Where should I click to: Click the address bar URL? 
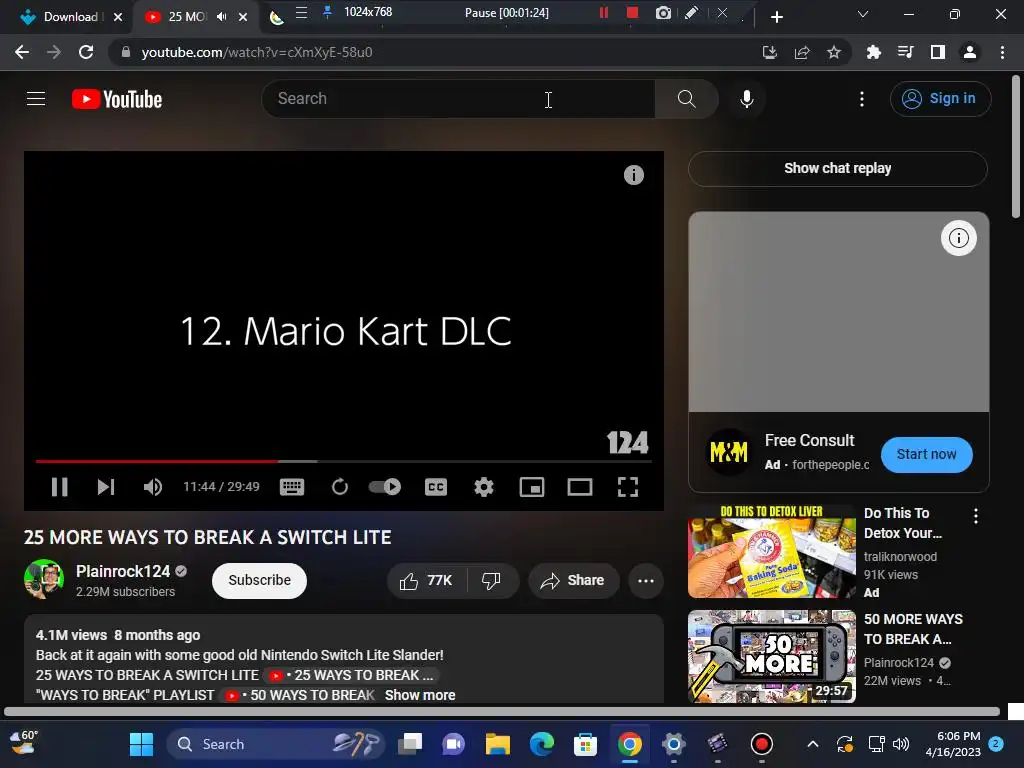tap(257, 52)
